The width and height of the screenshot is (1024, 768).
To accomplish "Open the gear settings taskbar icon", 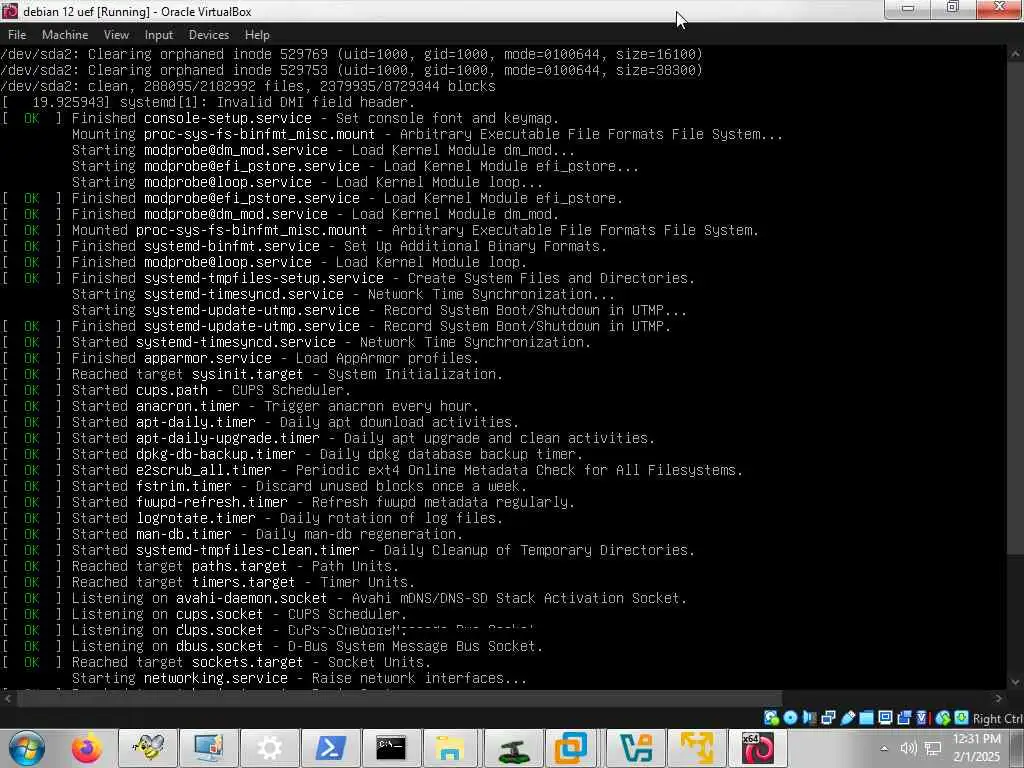I will pyautogui.click(x=270, y=748).
